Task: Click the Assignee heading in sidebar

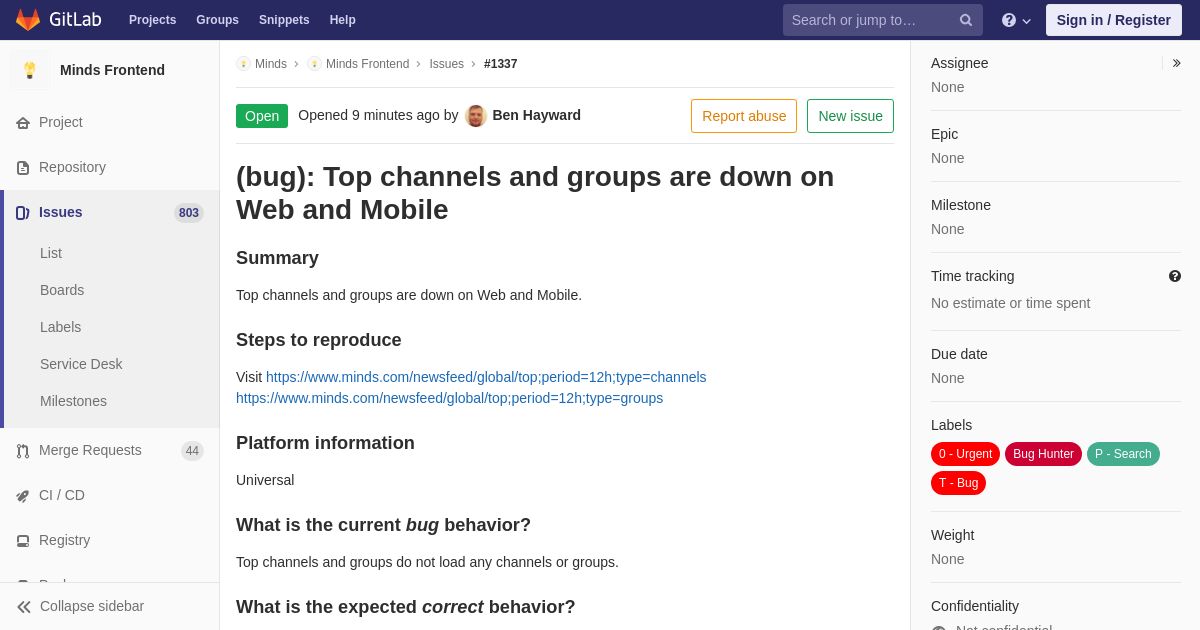Action: (959, 63)
